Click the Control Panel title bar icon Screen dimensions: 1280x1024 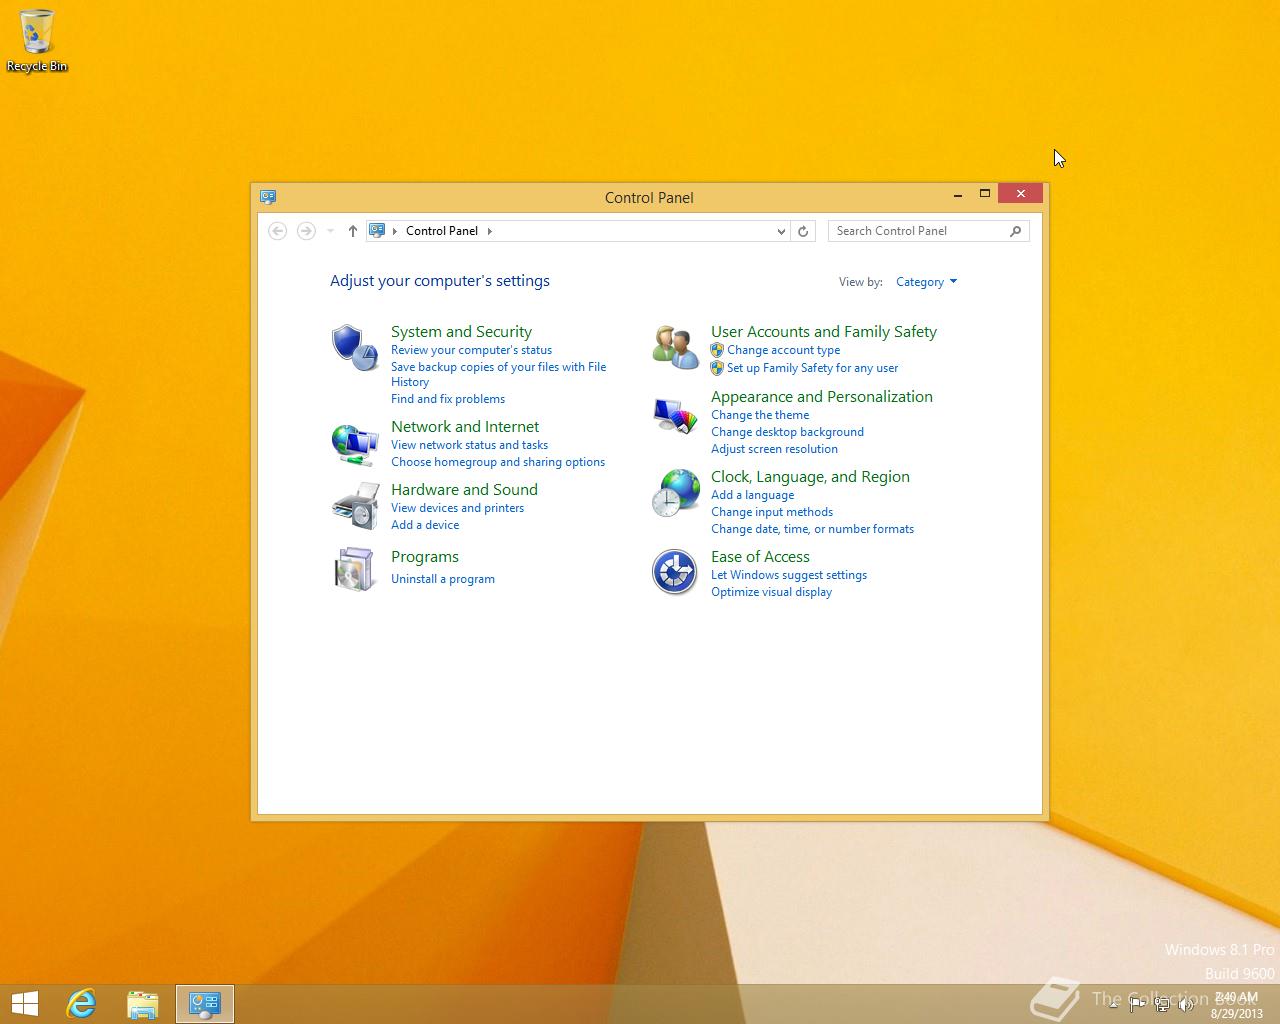[268, 197]
